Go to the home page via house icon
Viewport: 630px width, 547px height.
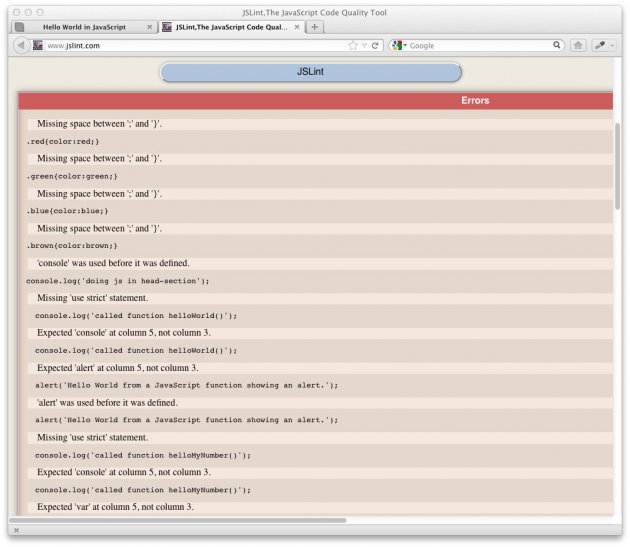pyautogui.click(x=578, y=45)
